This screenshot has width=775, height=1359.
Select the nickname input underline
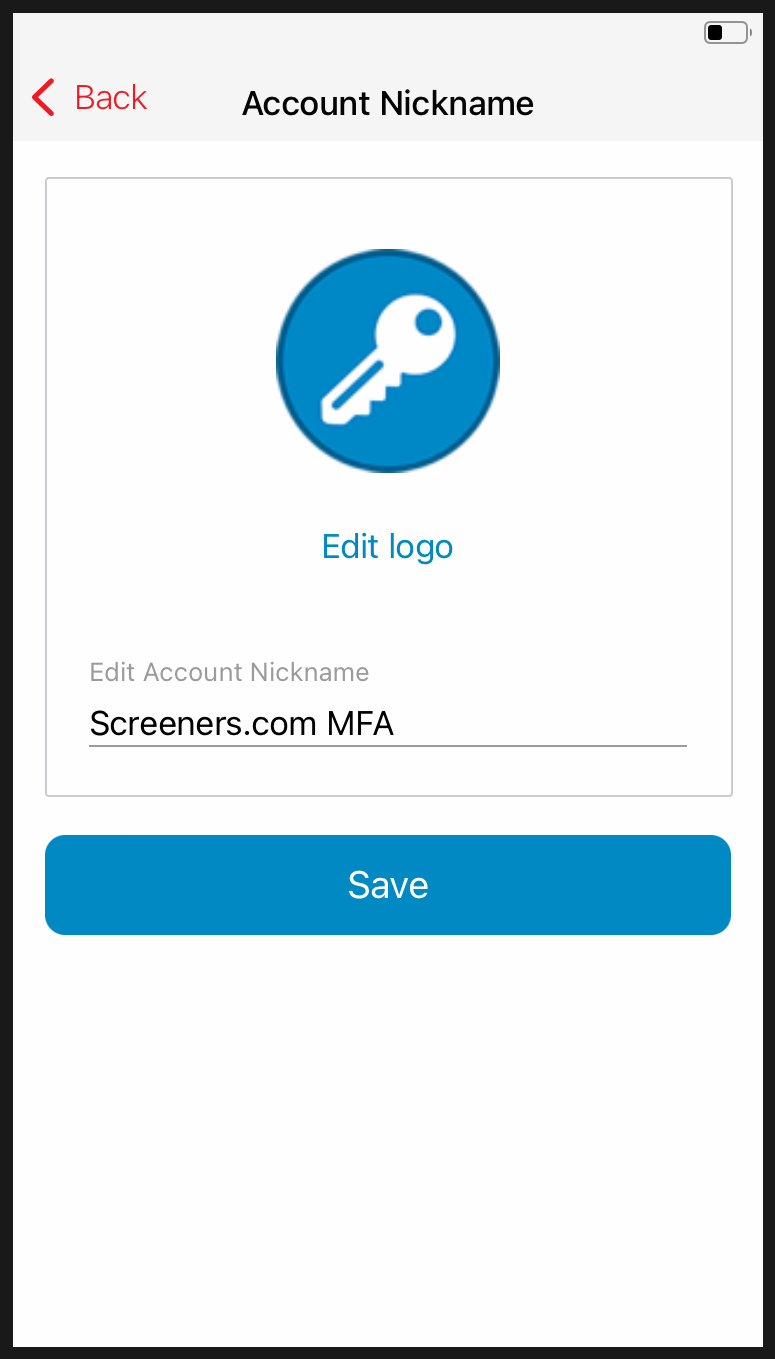click(x=387, y=746)
